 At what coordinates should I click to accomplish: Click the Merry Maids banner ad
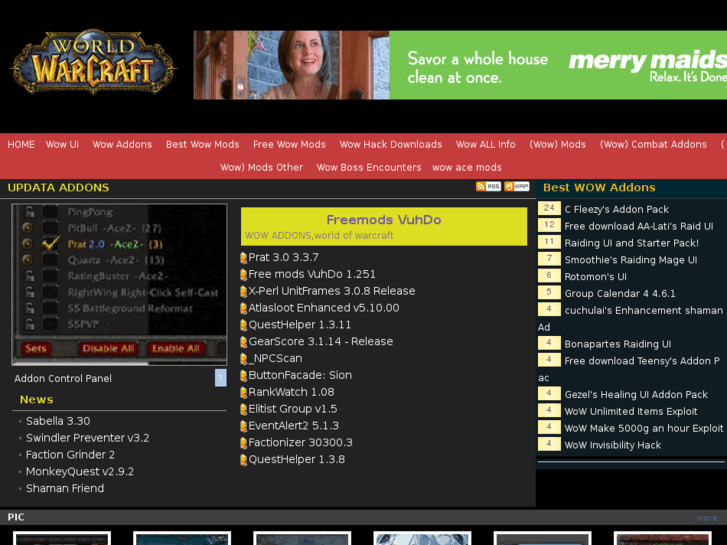click(x=460, y=65)
